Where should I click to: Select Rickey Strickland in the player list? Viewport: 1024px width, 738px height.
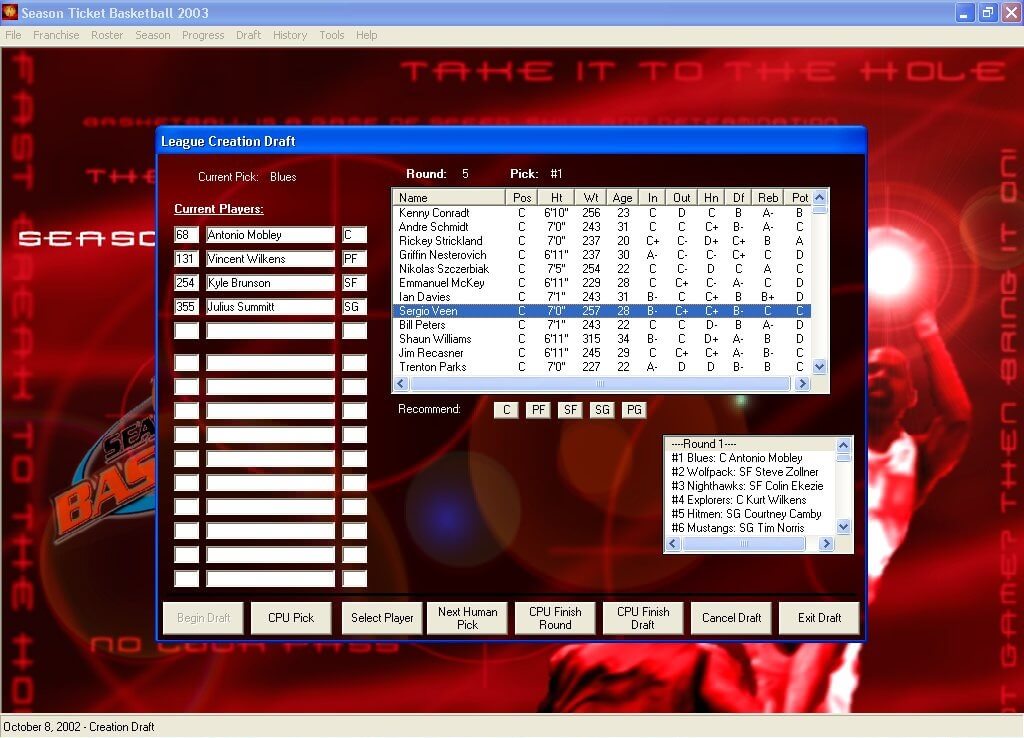point(602,241)
